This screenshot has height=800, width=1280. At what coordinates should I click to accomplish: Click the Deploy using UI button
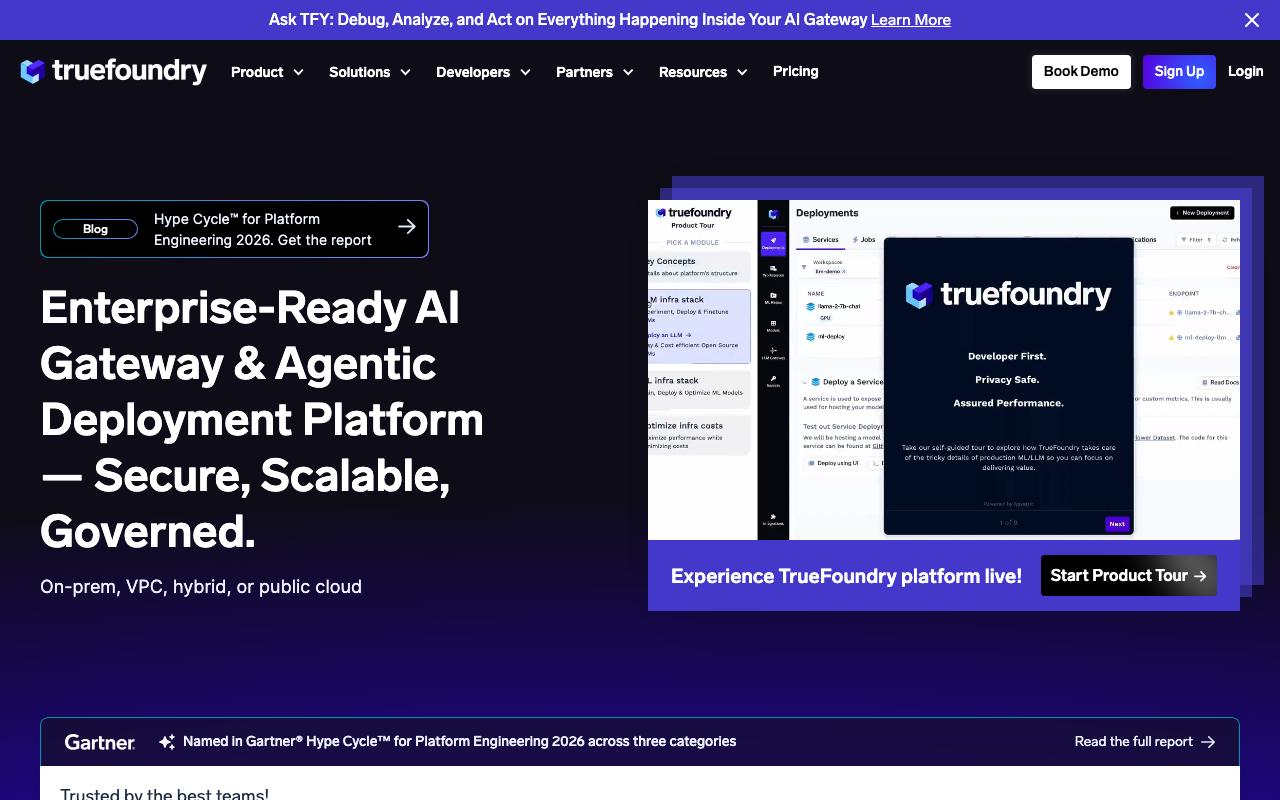point(833,463)
